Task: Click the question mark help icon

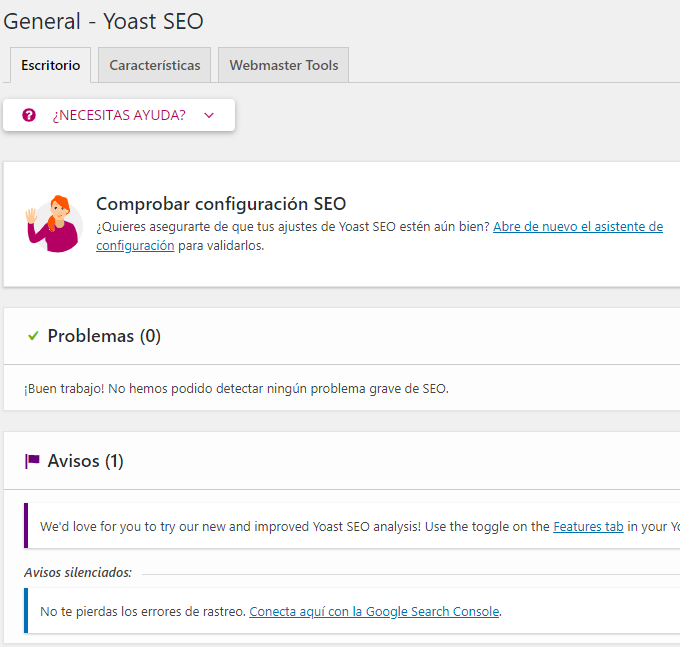Action: [x=29, y=115]
